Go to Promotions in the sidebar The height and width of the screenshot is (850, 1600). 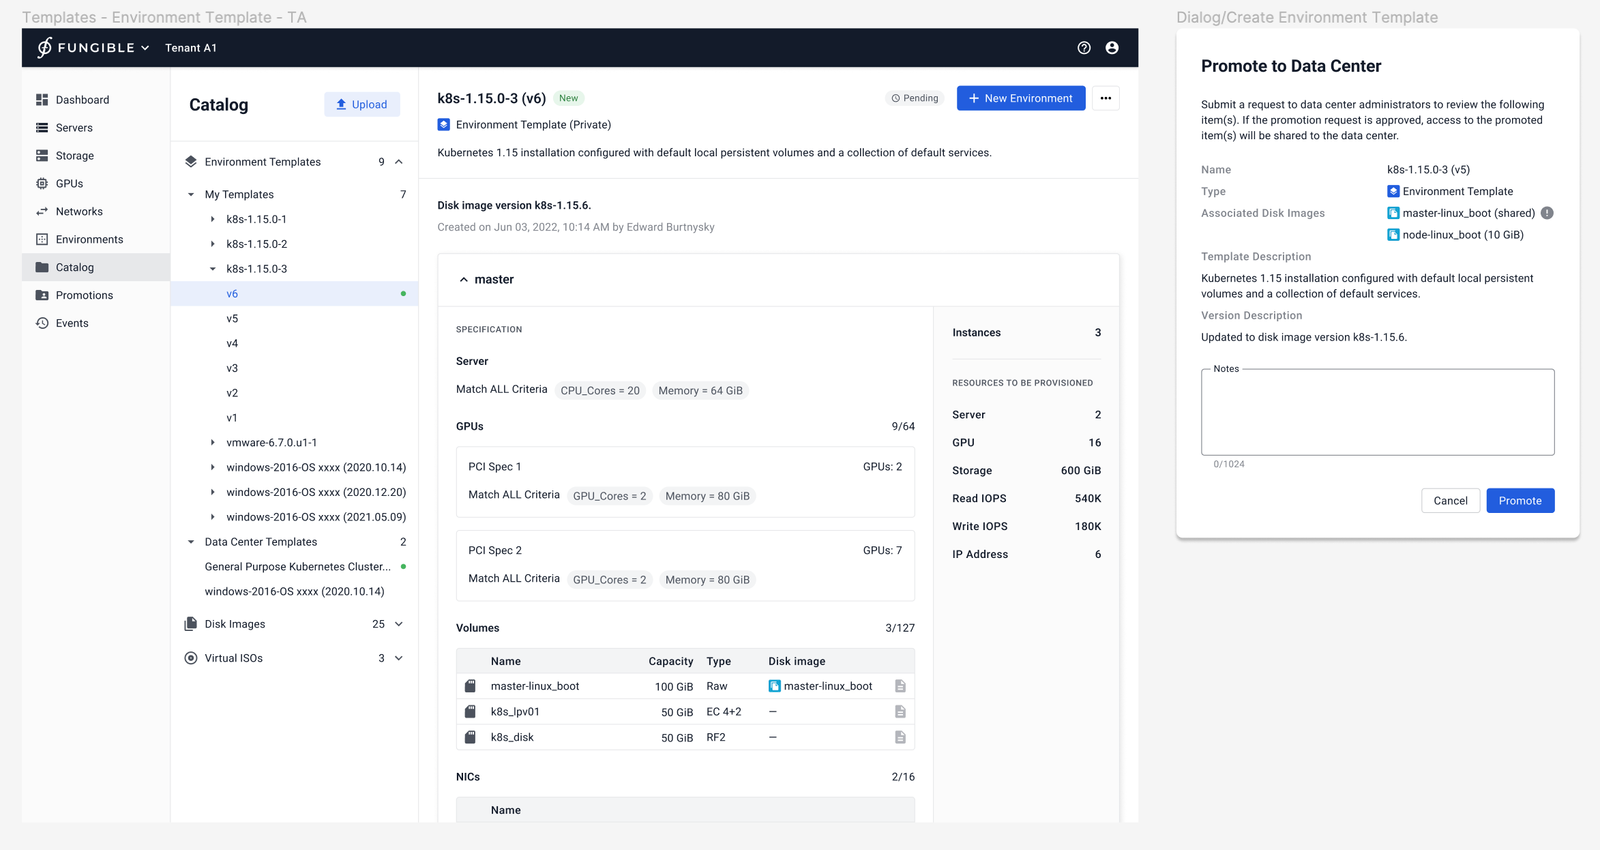(x=84, y=295)
